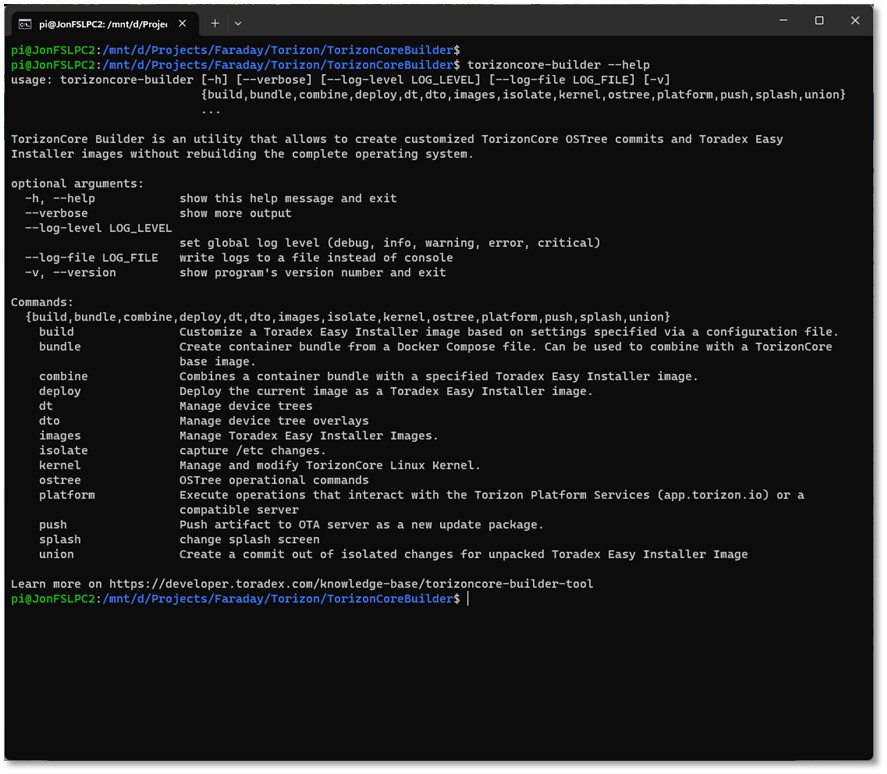This screenshot has width=887, height=774.
Task: Click 'write logs to a file' description
Action: click(316, 258)
